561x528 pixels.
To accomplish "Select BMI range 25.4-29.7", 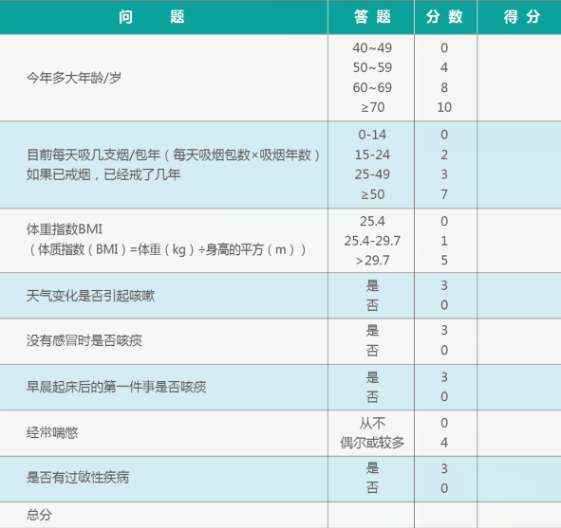I will pos(372,241).
